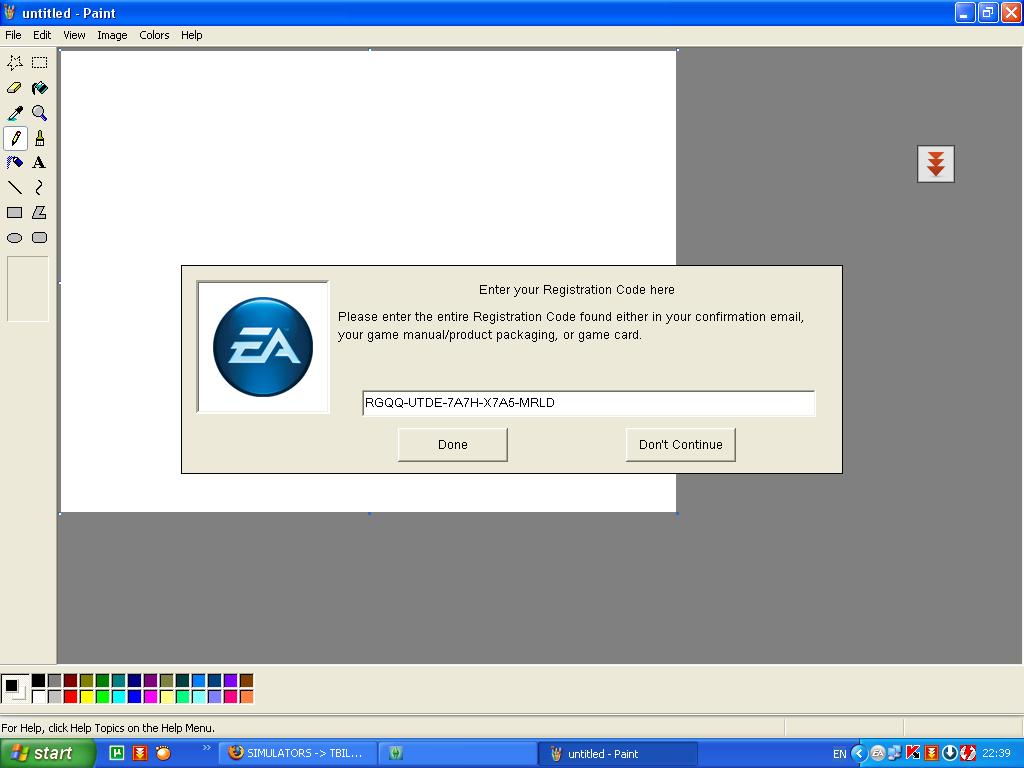
Task: Activate the Magnifier tool
Action: (40, 113)
